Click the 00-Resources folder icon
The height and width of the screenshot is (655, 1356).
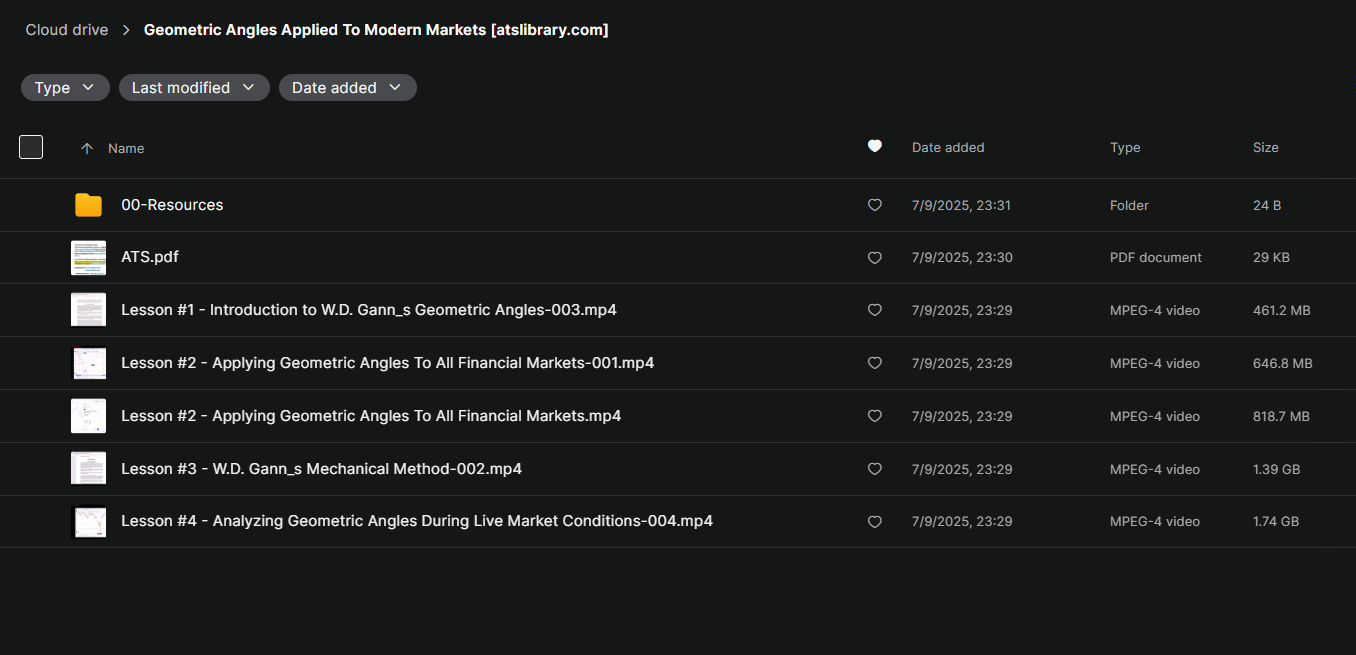coord(88,205)
